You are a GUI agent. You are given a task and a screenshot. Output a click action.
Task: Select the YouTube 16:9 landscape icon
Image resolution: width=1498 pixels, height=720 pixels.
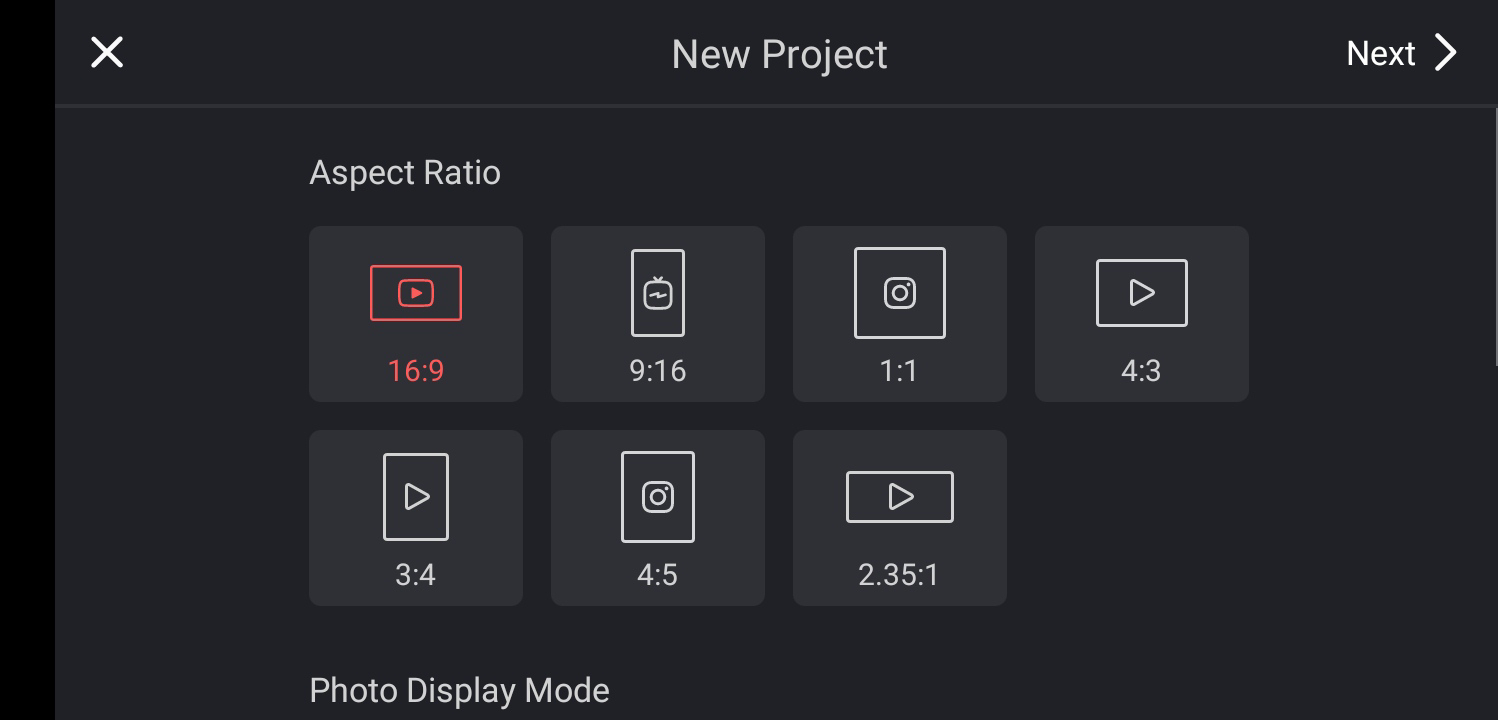tap(416, 293)
